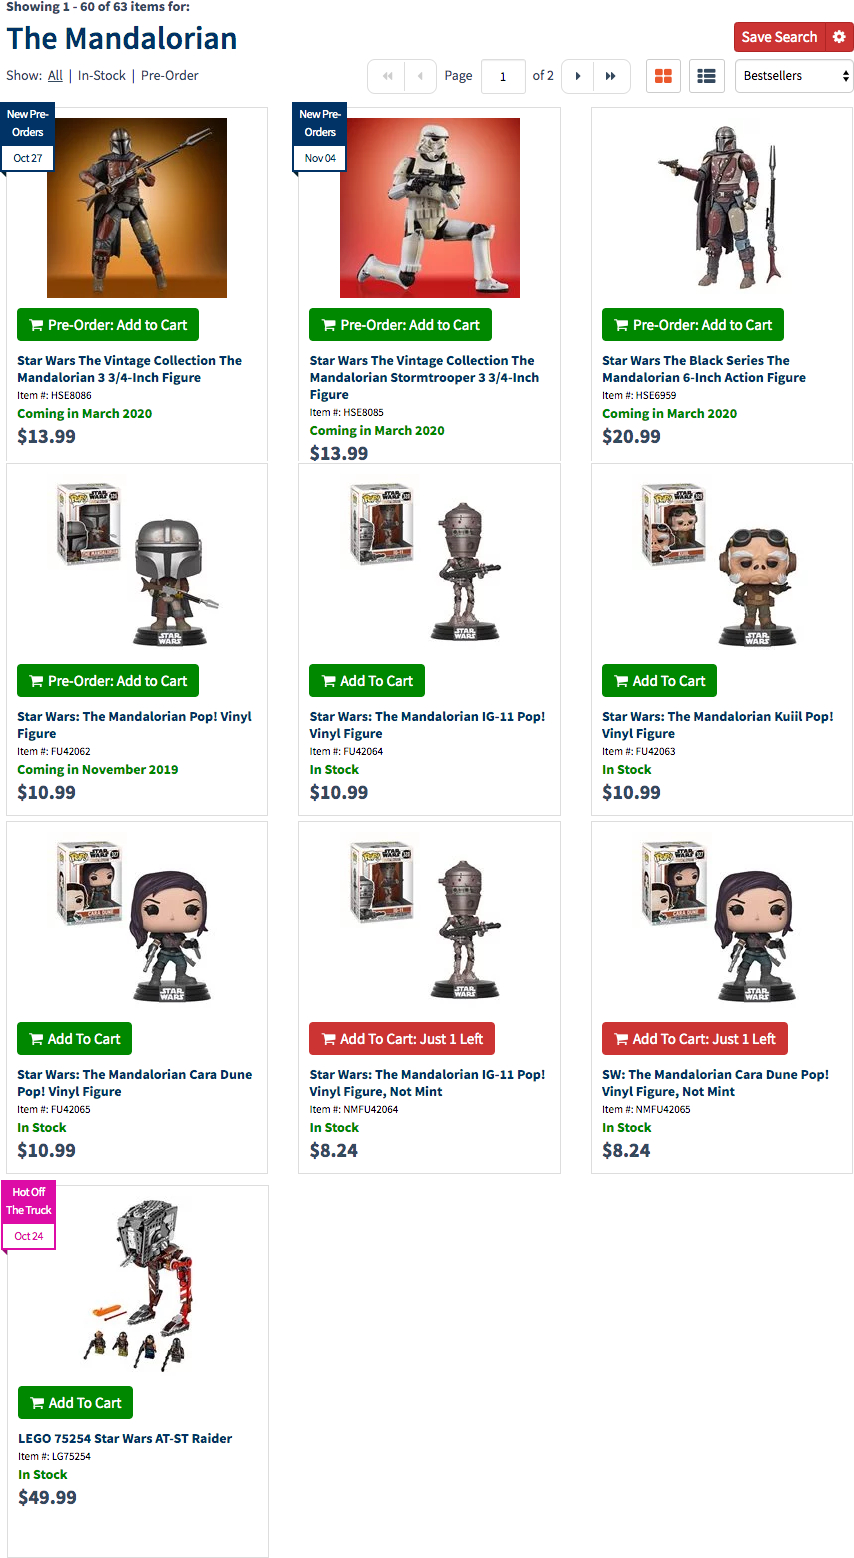Jump to first page arrow

tap(387, 76)
